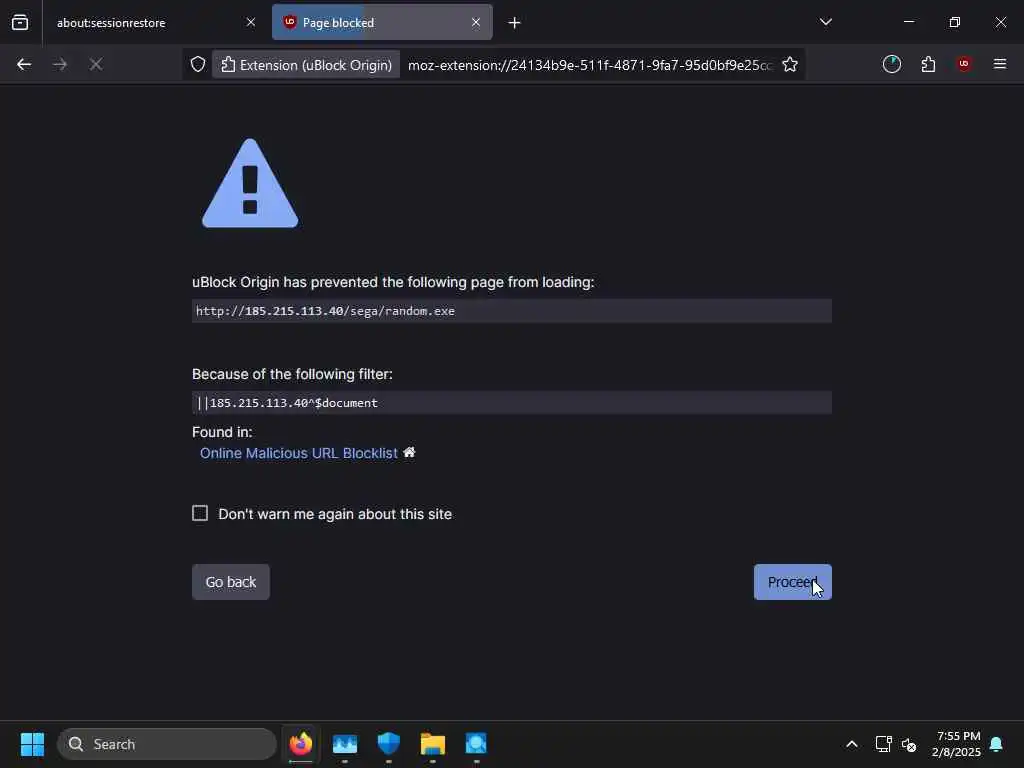Image resolution: width=1024 pixels, height=768 pixels.
Task: Select the blocked URL random.exe text
Action: coord(325,311)
